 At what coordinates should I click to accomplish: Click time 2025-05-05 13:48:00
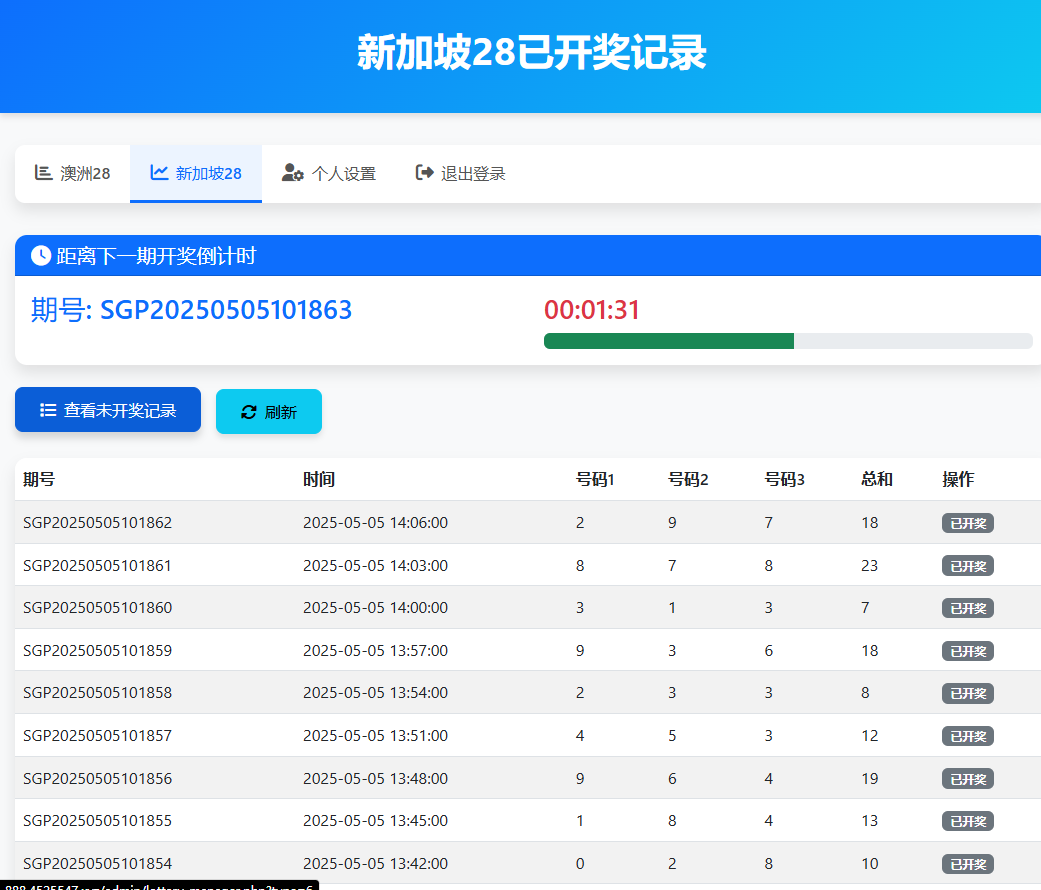(376, 778)
